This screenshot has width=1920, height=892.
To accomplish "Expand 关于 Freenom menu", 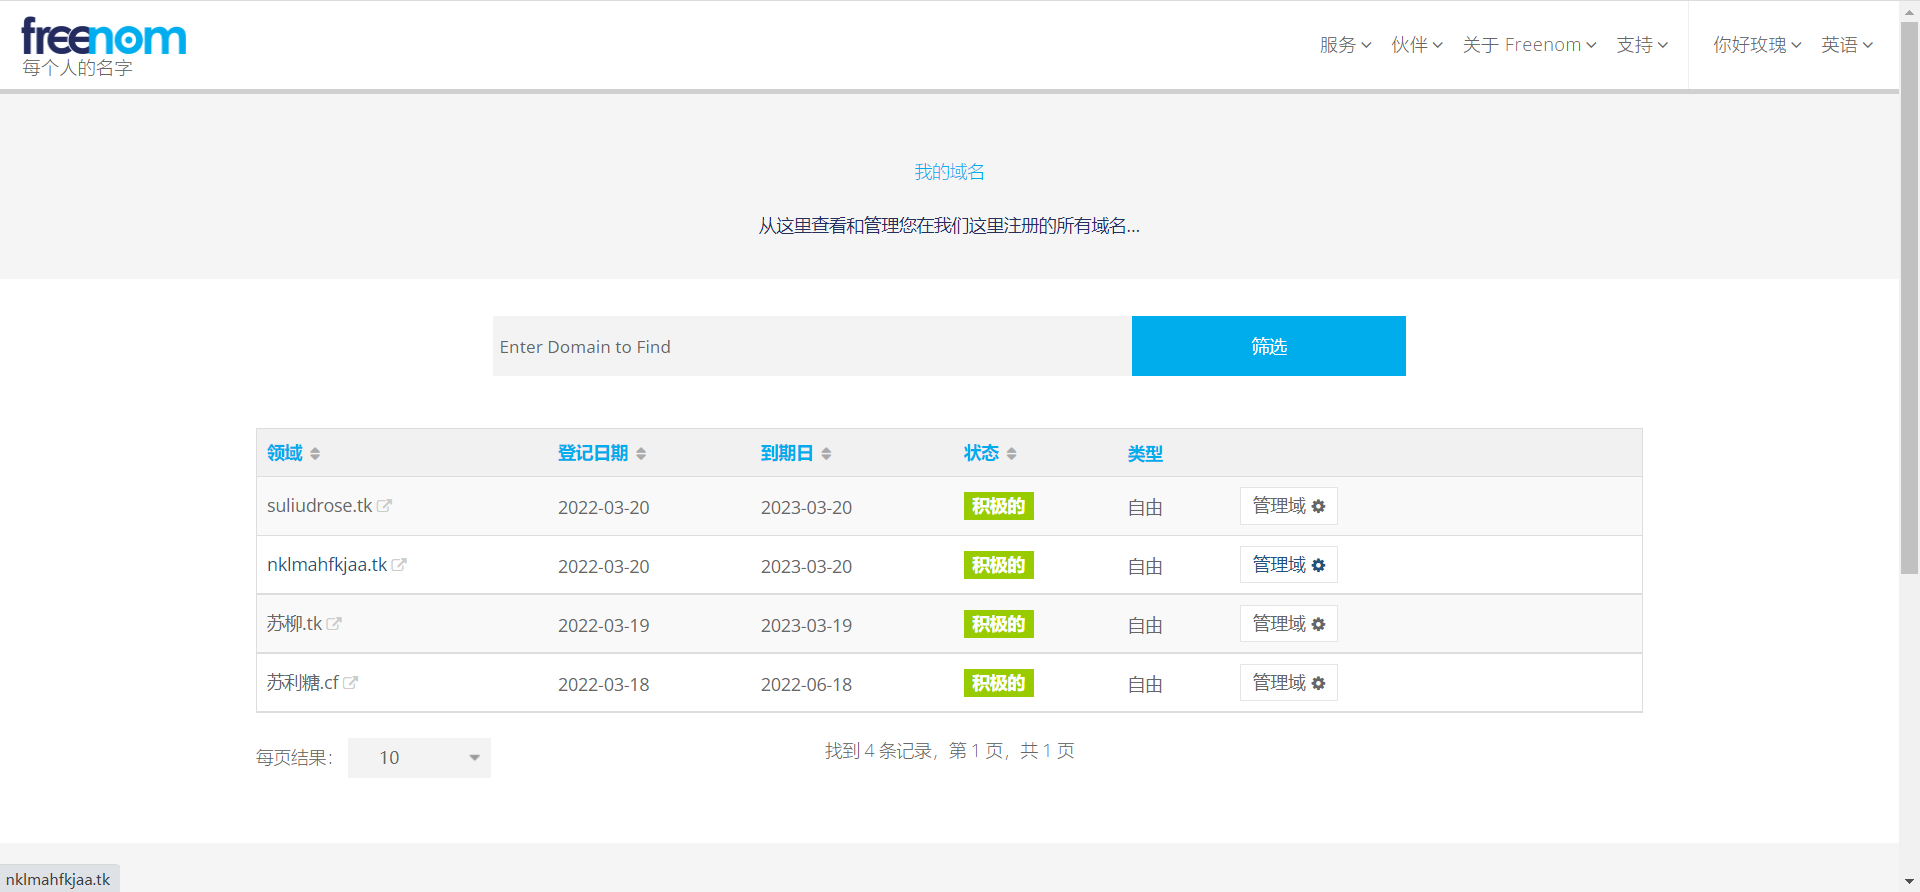I will (x=1529, y=45).
